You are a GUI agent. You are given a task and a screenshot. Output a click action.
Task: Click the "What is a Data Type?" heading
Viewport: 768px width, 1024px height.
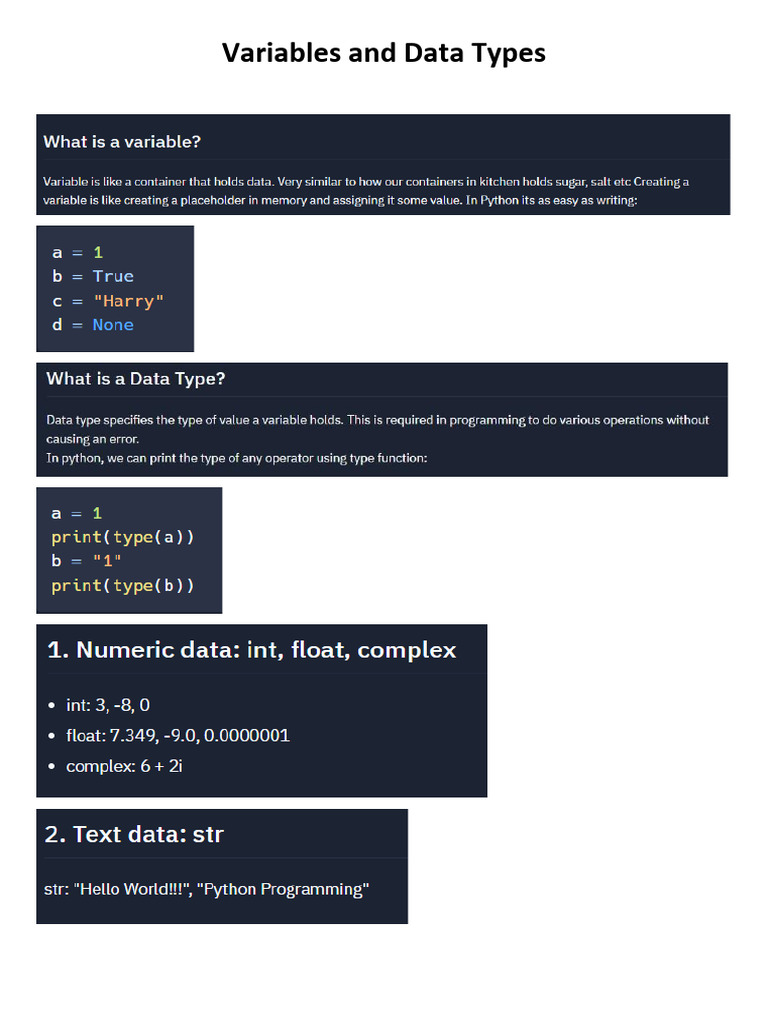pyautogui.click(x=136, y=379)
